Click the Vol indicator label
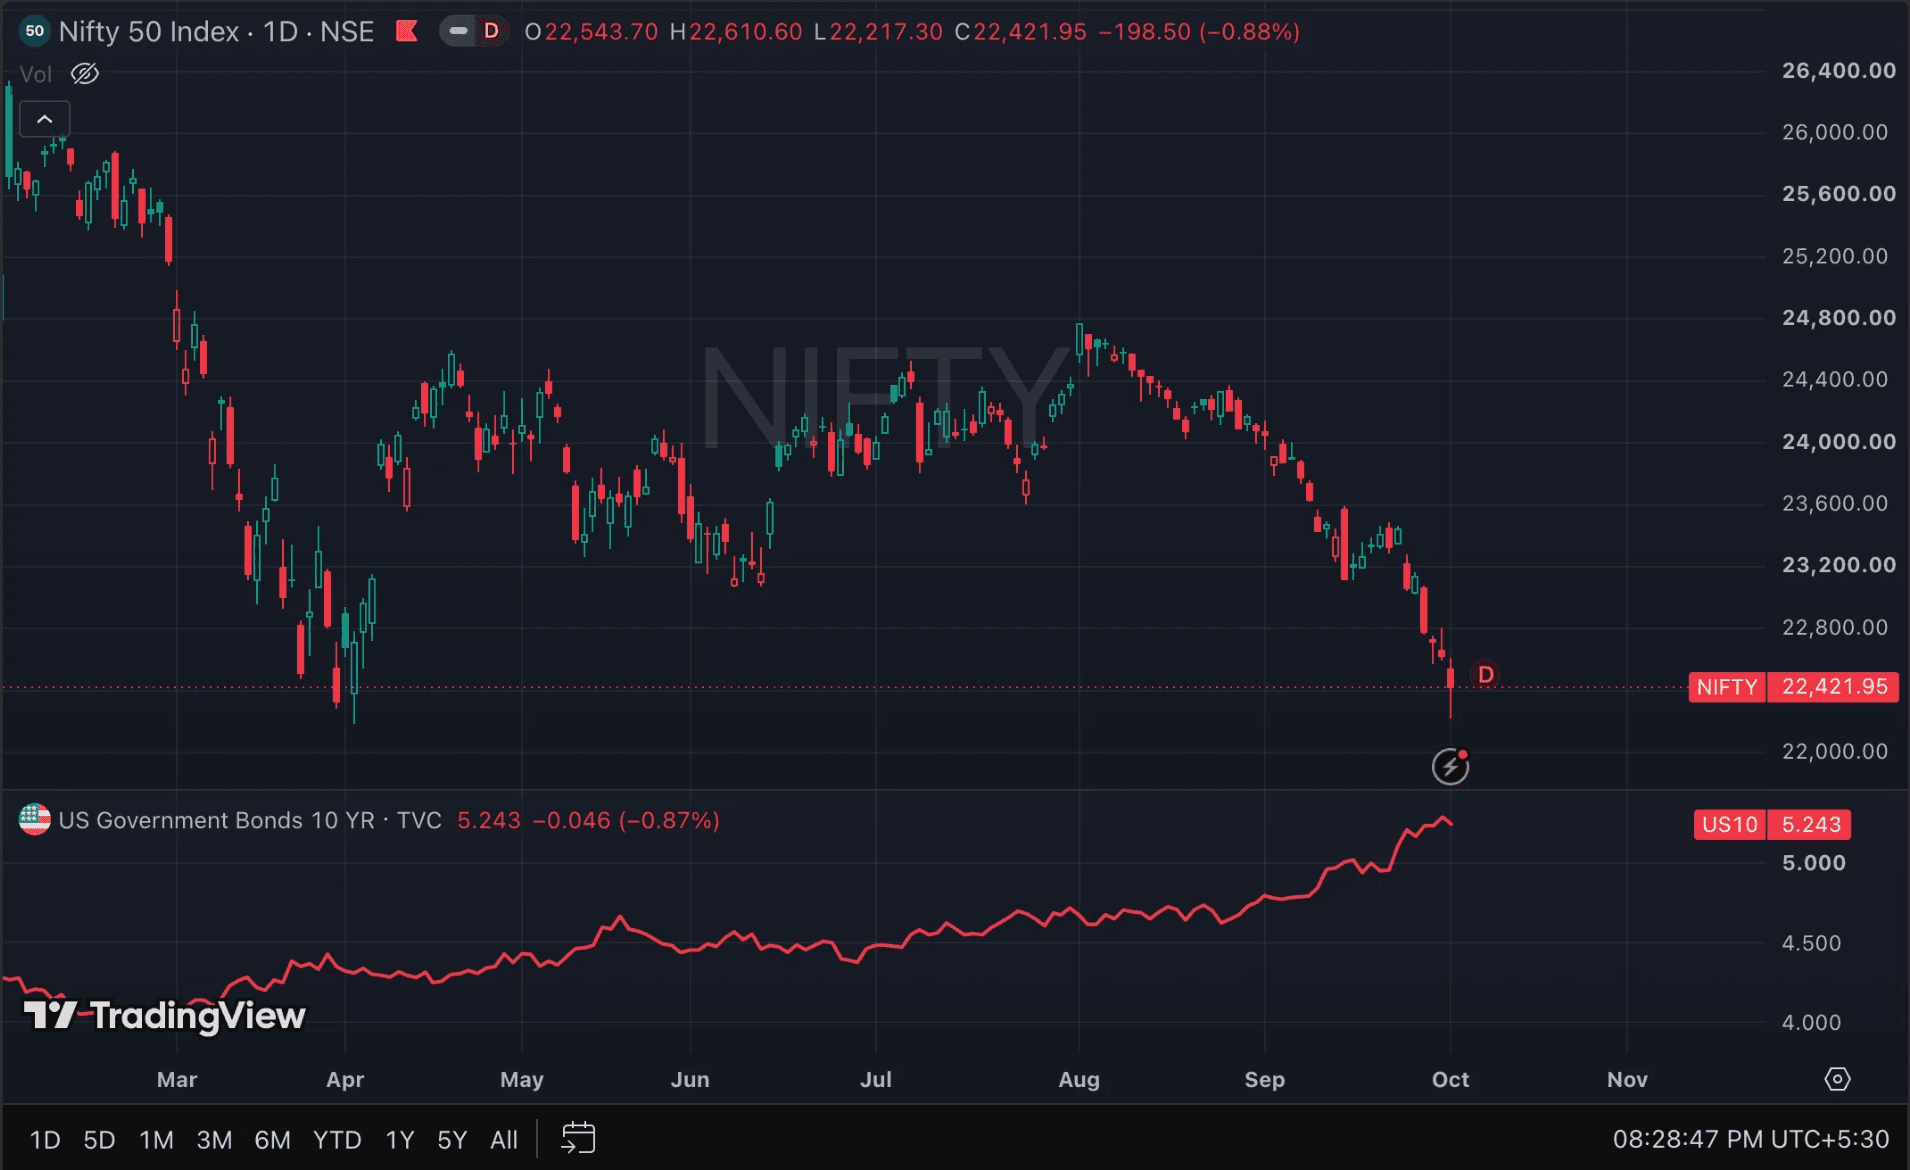The image size is (1910, 1170). tap(35, 74)
